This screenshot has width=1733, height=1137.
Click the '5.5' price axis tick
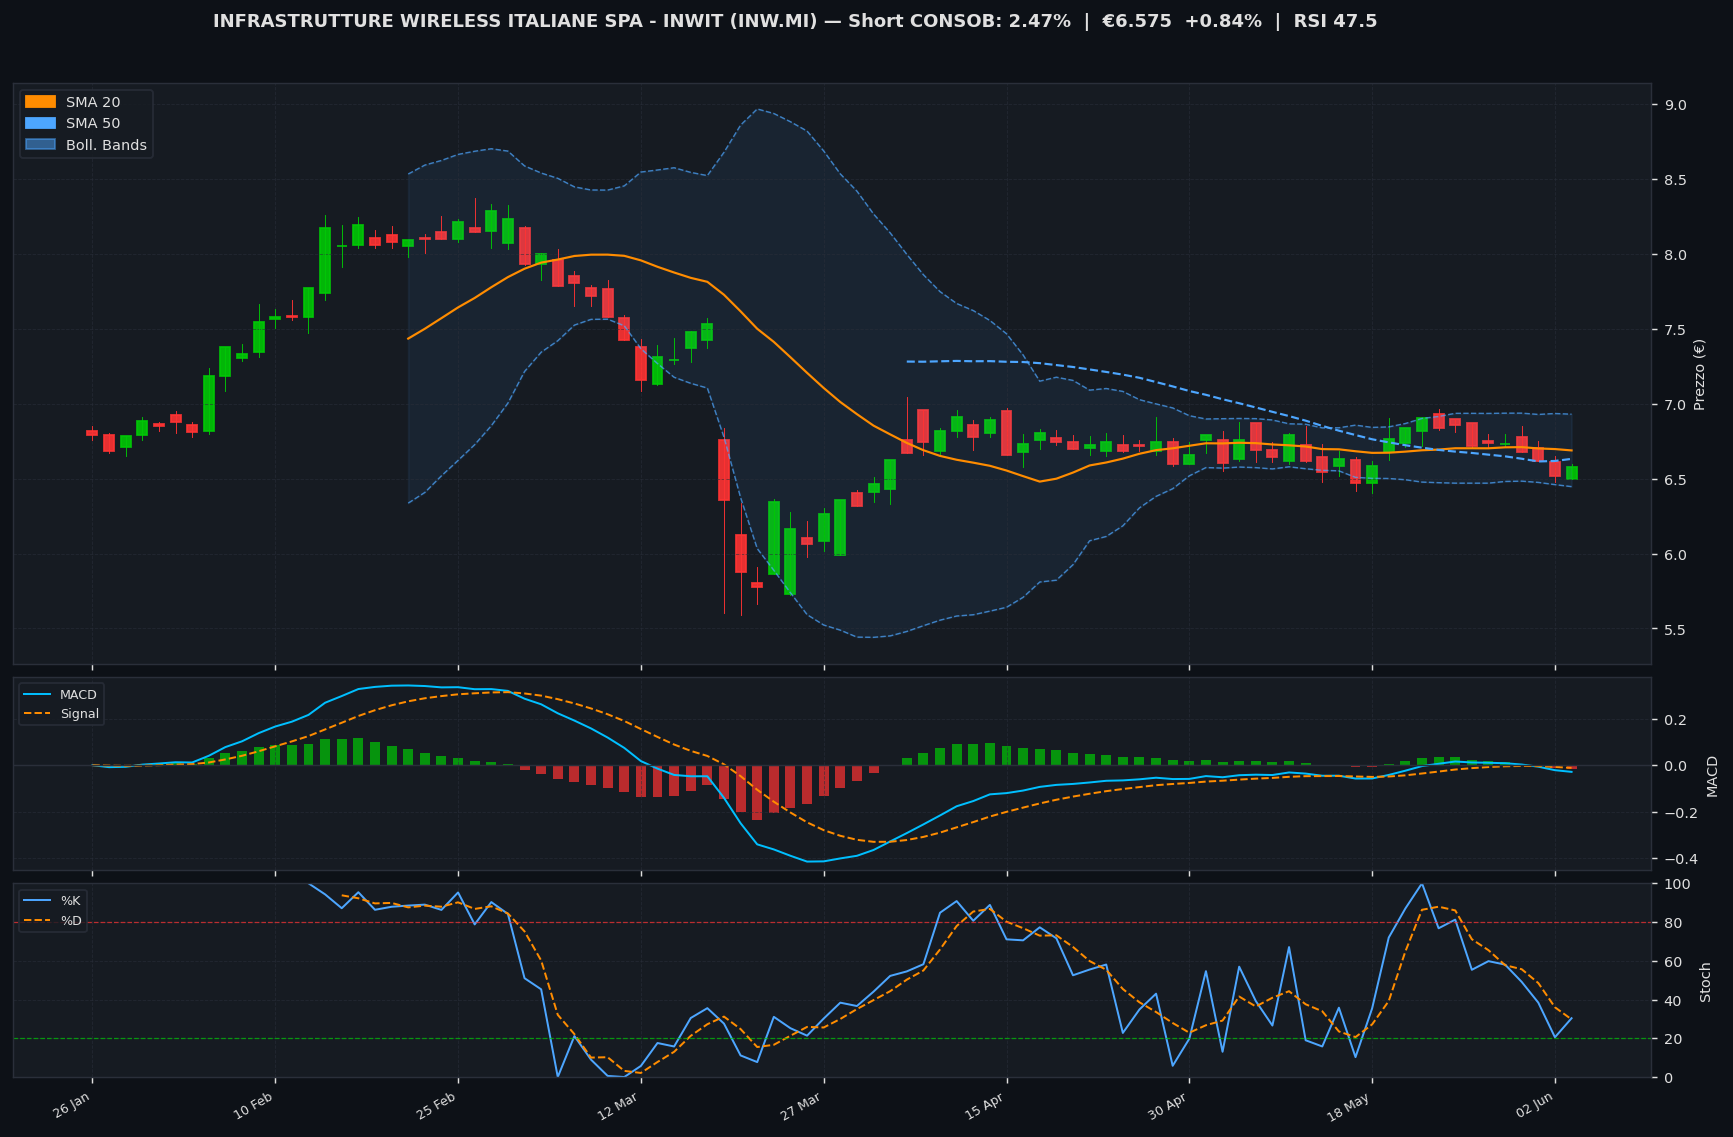(1675, 630)
